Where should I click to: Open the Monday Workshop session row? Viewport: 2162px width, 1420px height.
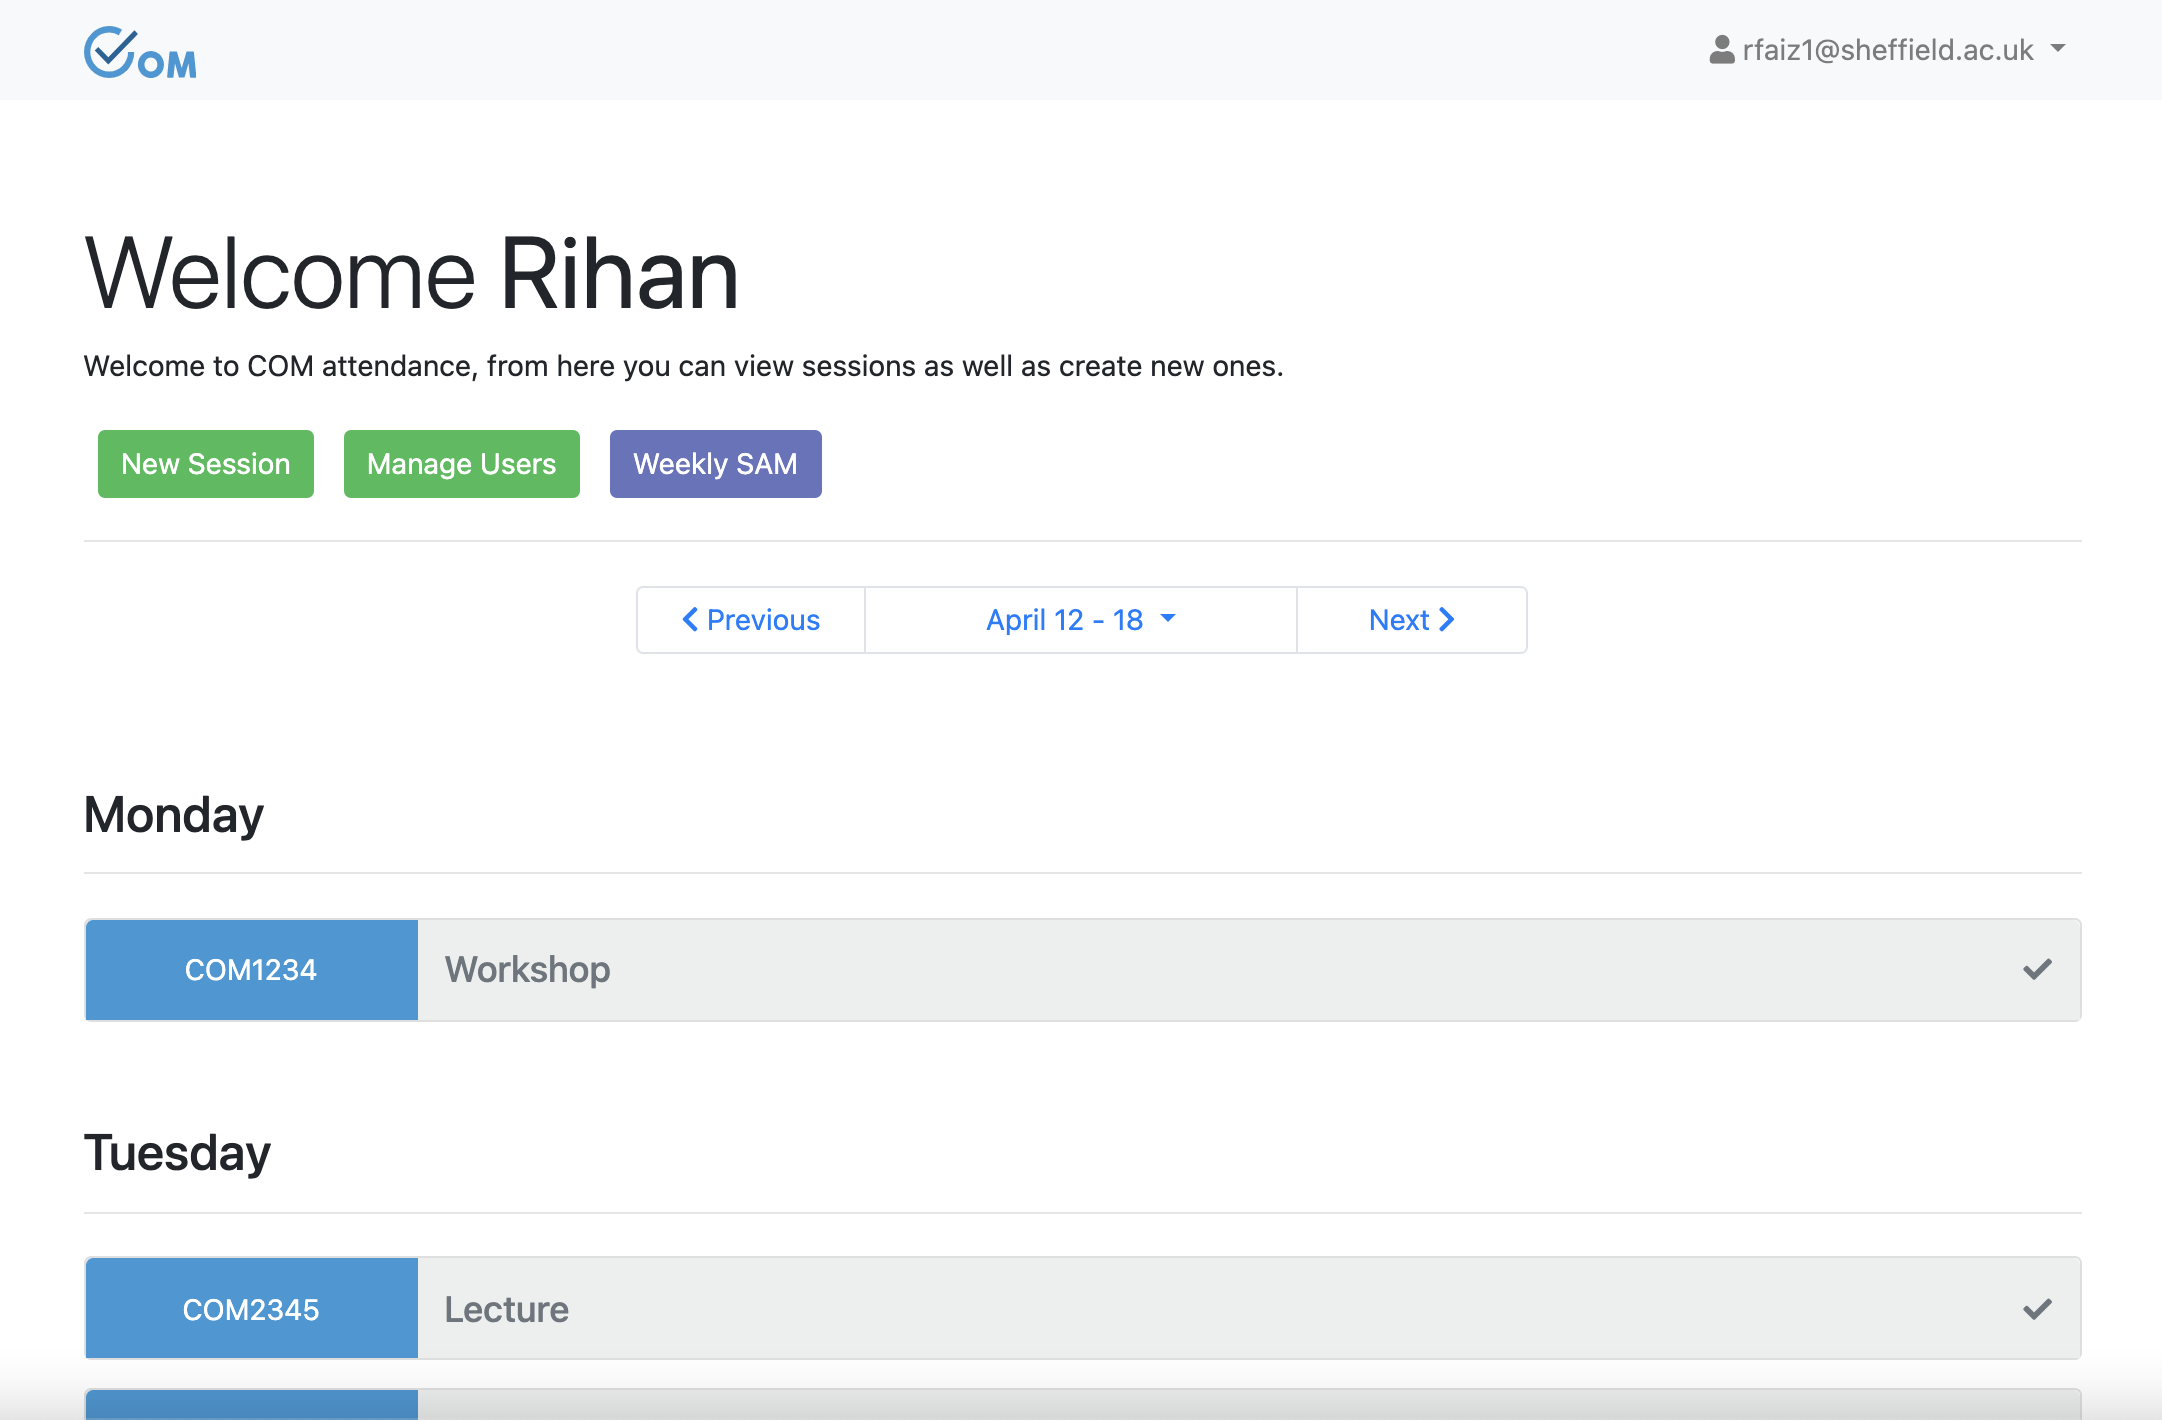click(x=1200, y=970)
